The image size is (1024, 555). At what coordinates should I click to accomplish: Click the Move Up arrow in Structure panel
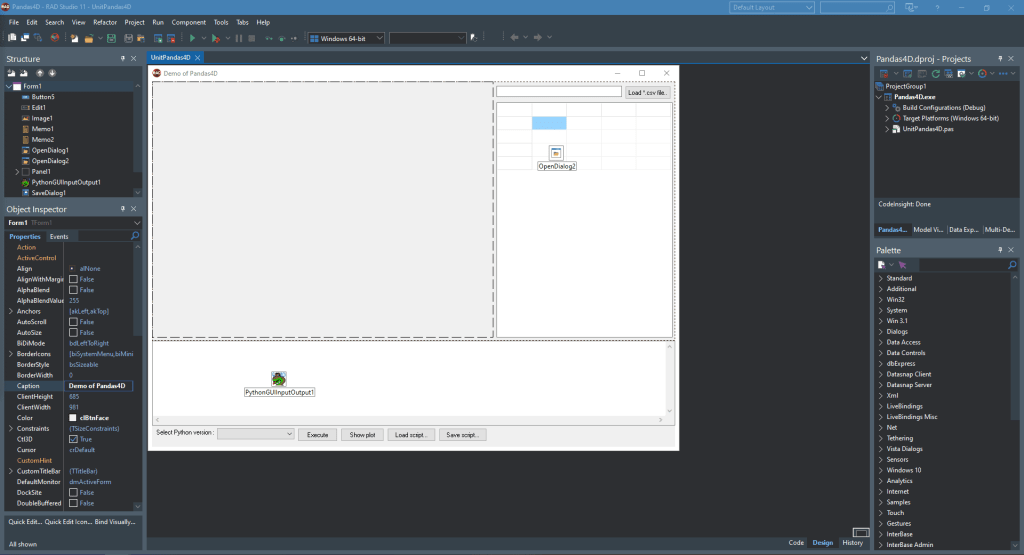40,73
